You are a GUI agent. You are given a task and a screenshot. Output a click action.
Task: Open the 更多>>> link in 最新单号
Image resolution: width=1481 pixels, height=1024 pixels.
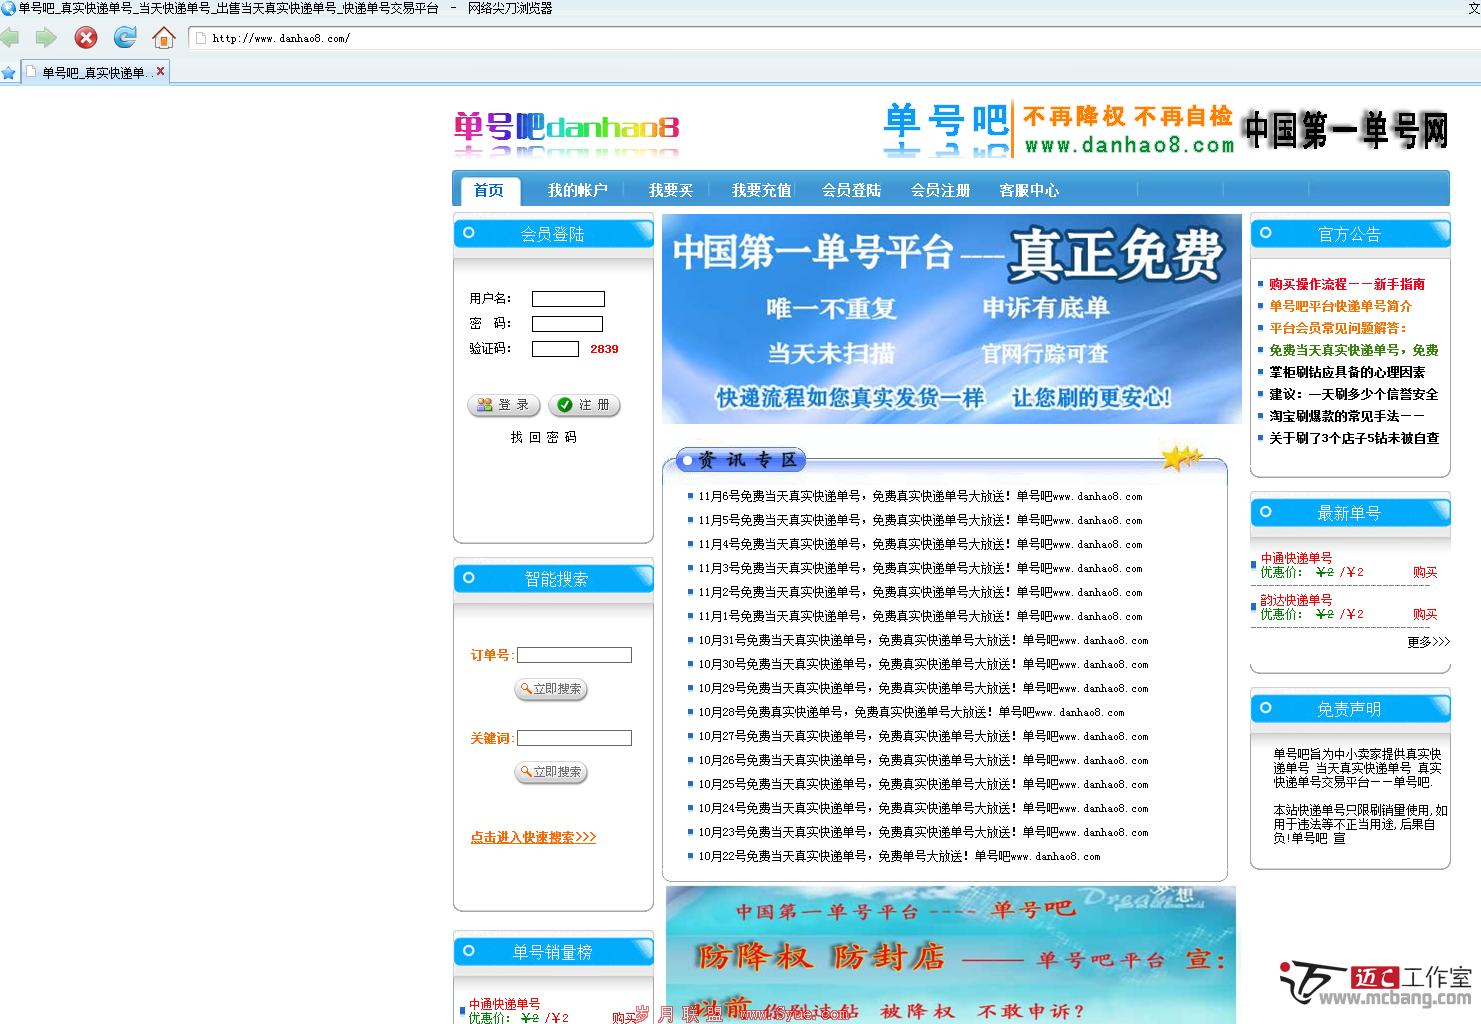tap(1428, 642)
